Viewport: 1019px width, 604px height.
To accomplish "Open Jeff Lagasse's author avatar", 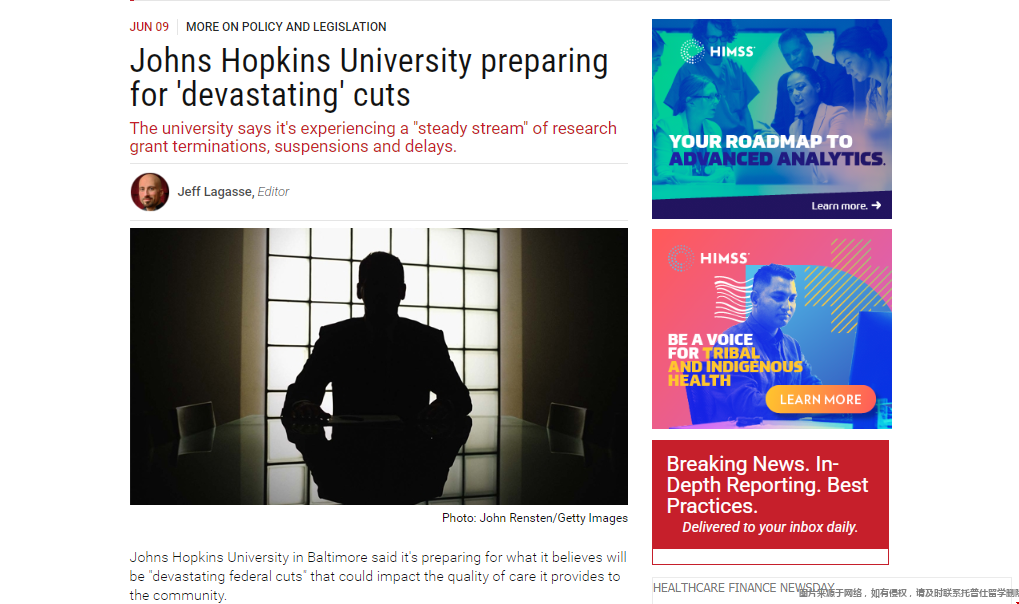I will coord(149,192).
